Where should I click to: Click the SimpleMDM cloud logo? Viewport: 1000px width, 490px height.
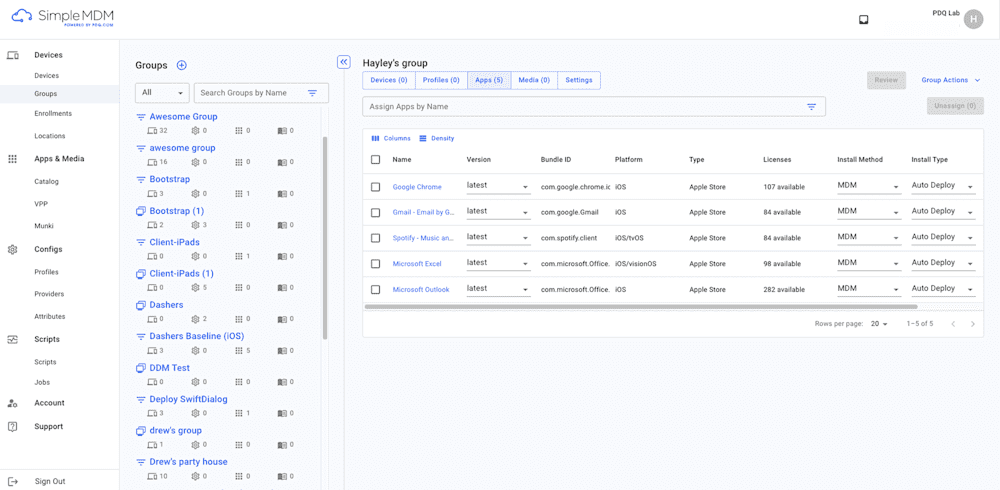(x=22, y=16)
